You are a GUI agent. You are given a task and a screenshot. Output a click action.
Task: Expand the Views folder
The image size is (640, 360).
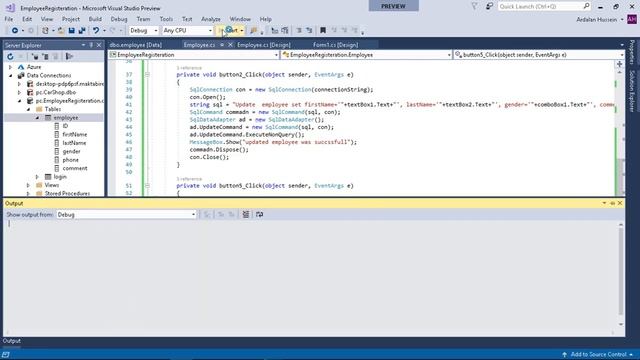(x=29, y=185)
